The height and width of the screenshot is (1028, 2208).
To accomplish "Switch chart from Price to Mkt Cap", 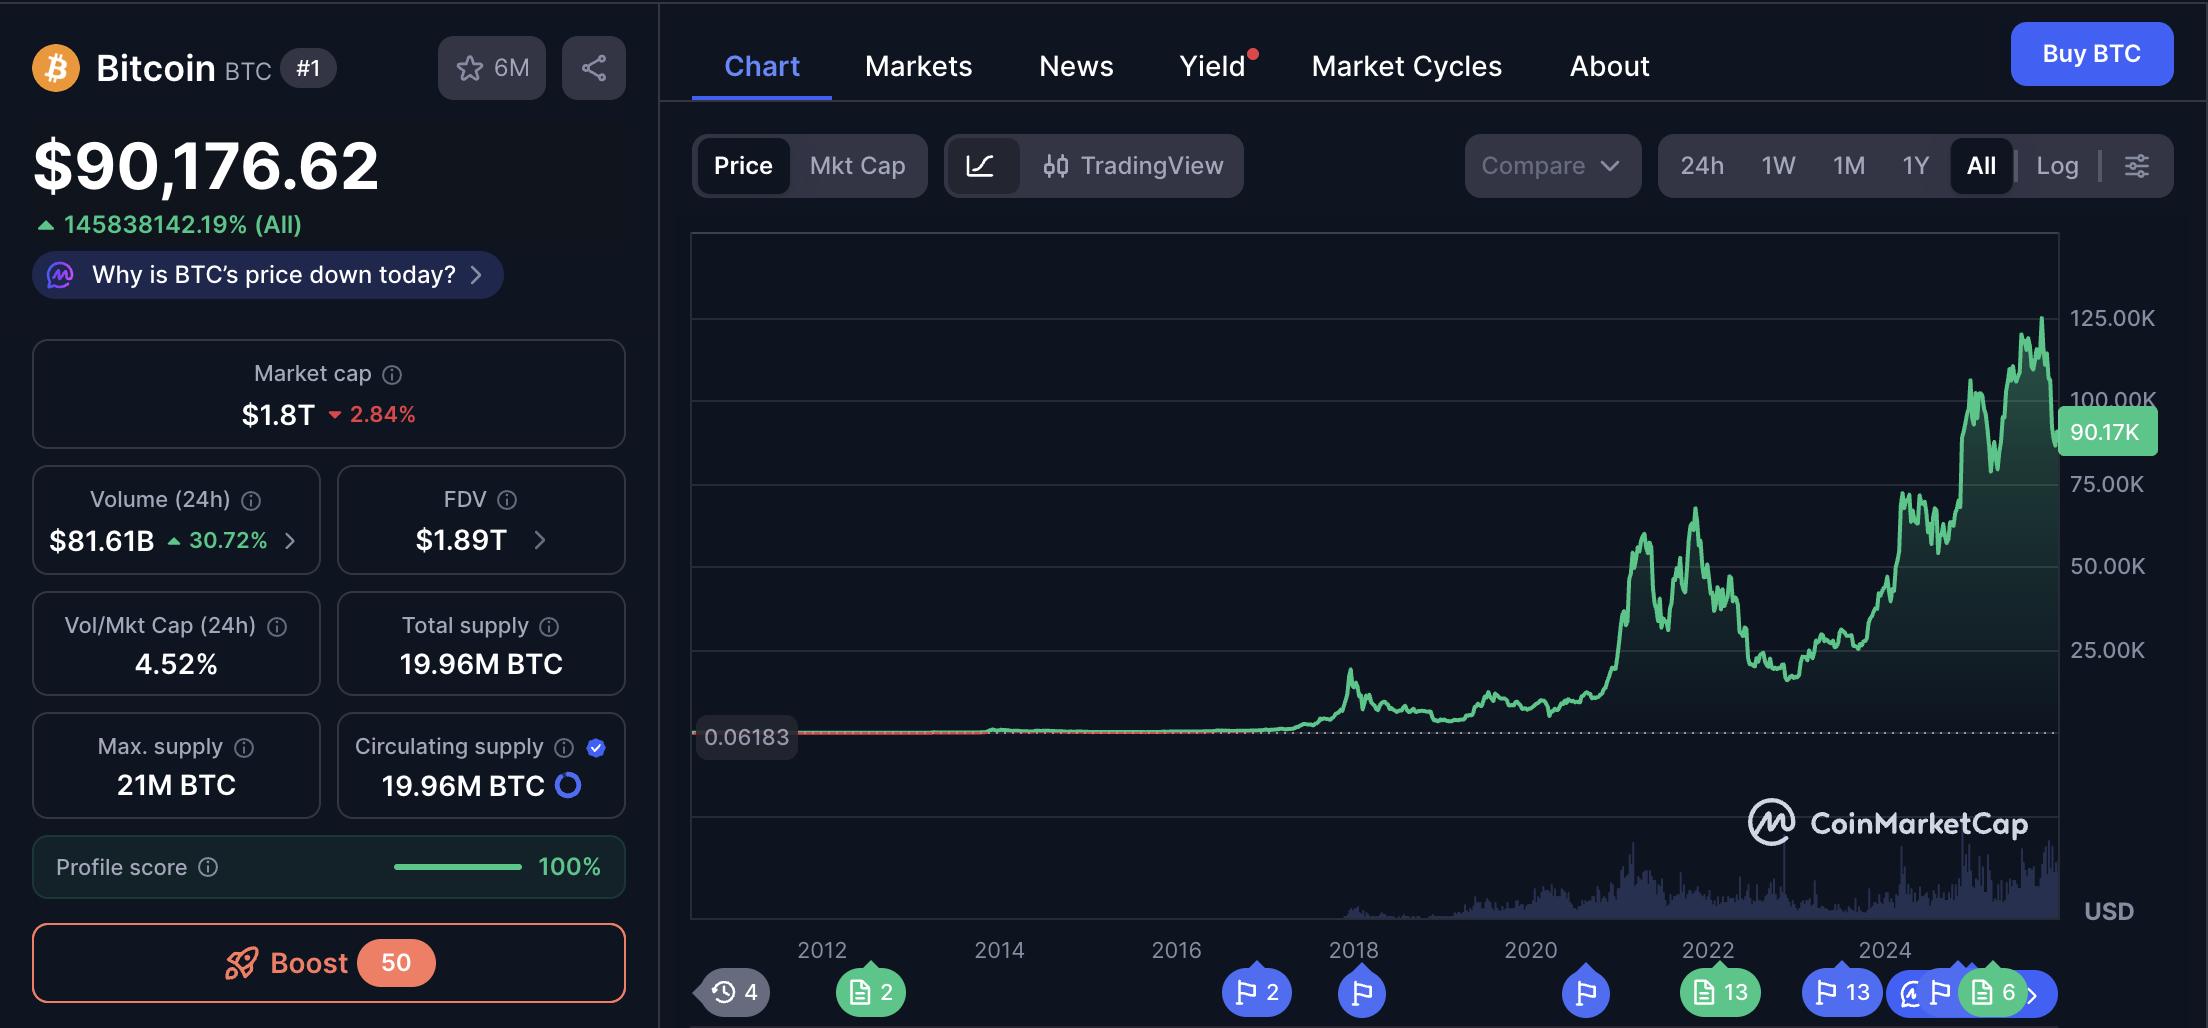I will click(x=858, y=166).
